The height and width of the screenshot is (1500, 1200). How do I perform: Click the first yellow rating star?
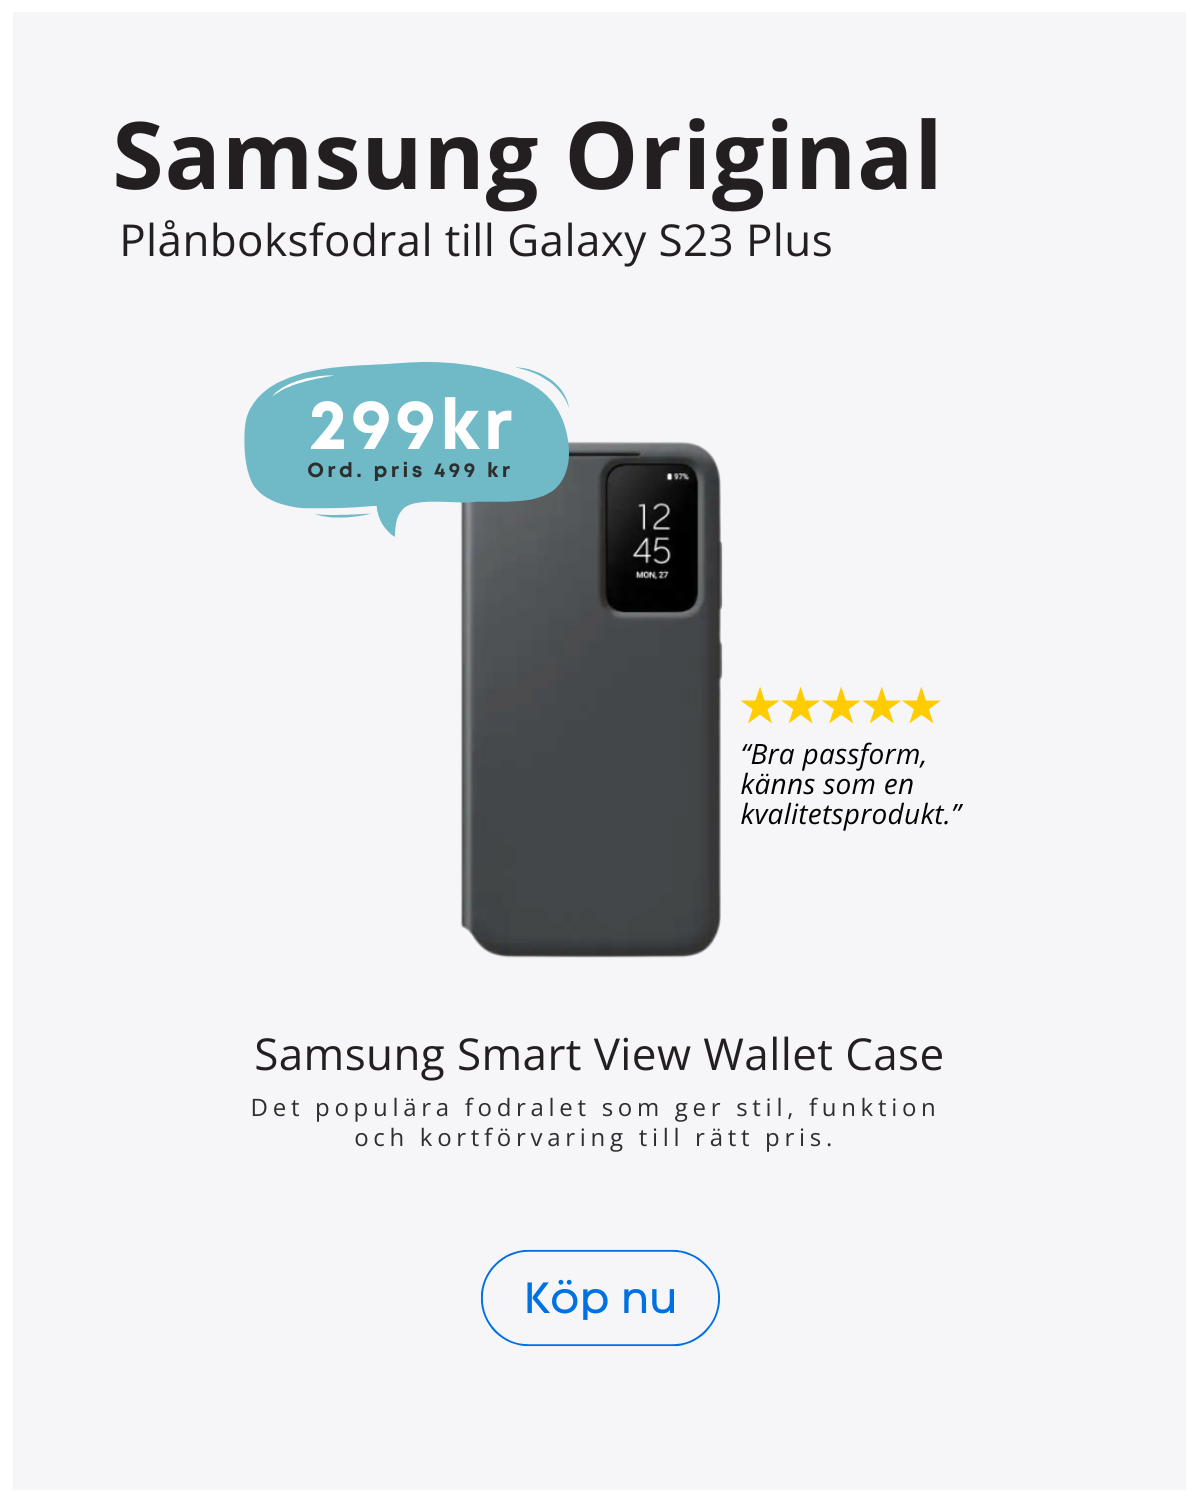pyautogui.click(x=760, y=707)
